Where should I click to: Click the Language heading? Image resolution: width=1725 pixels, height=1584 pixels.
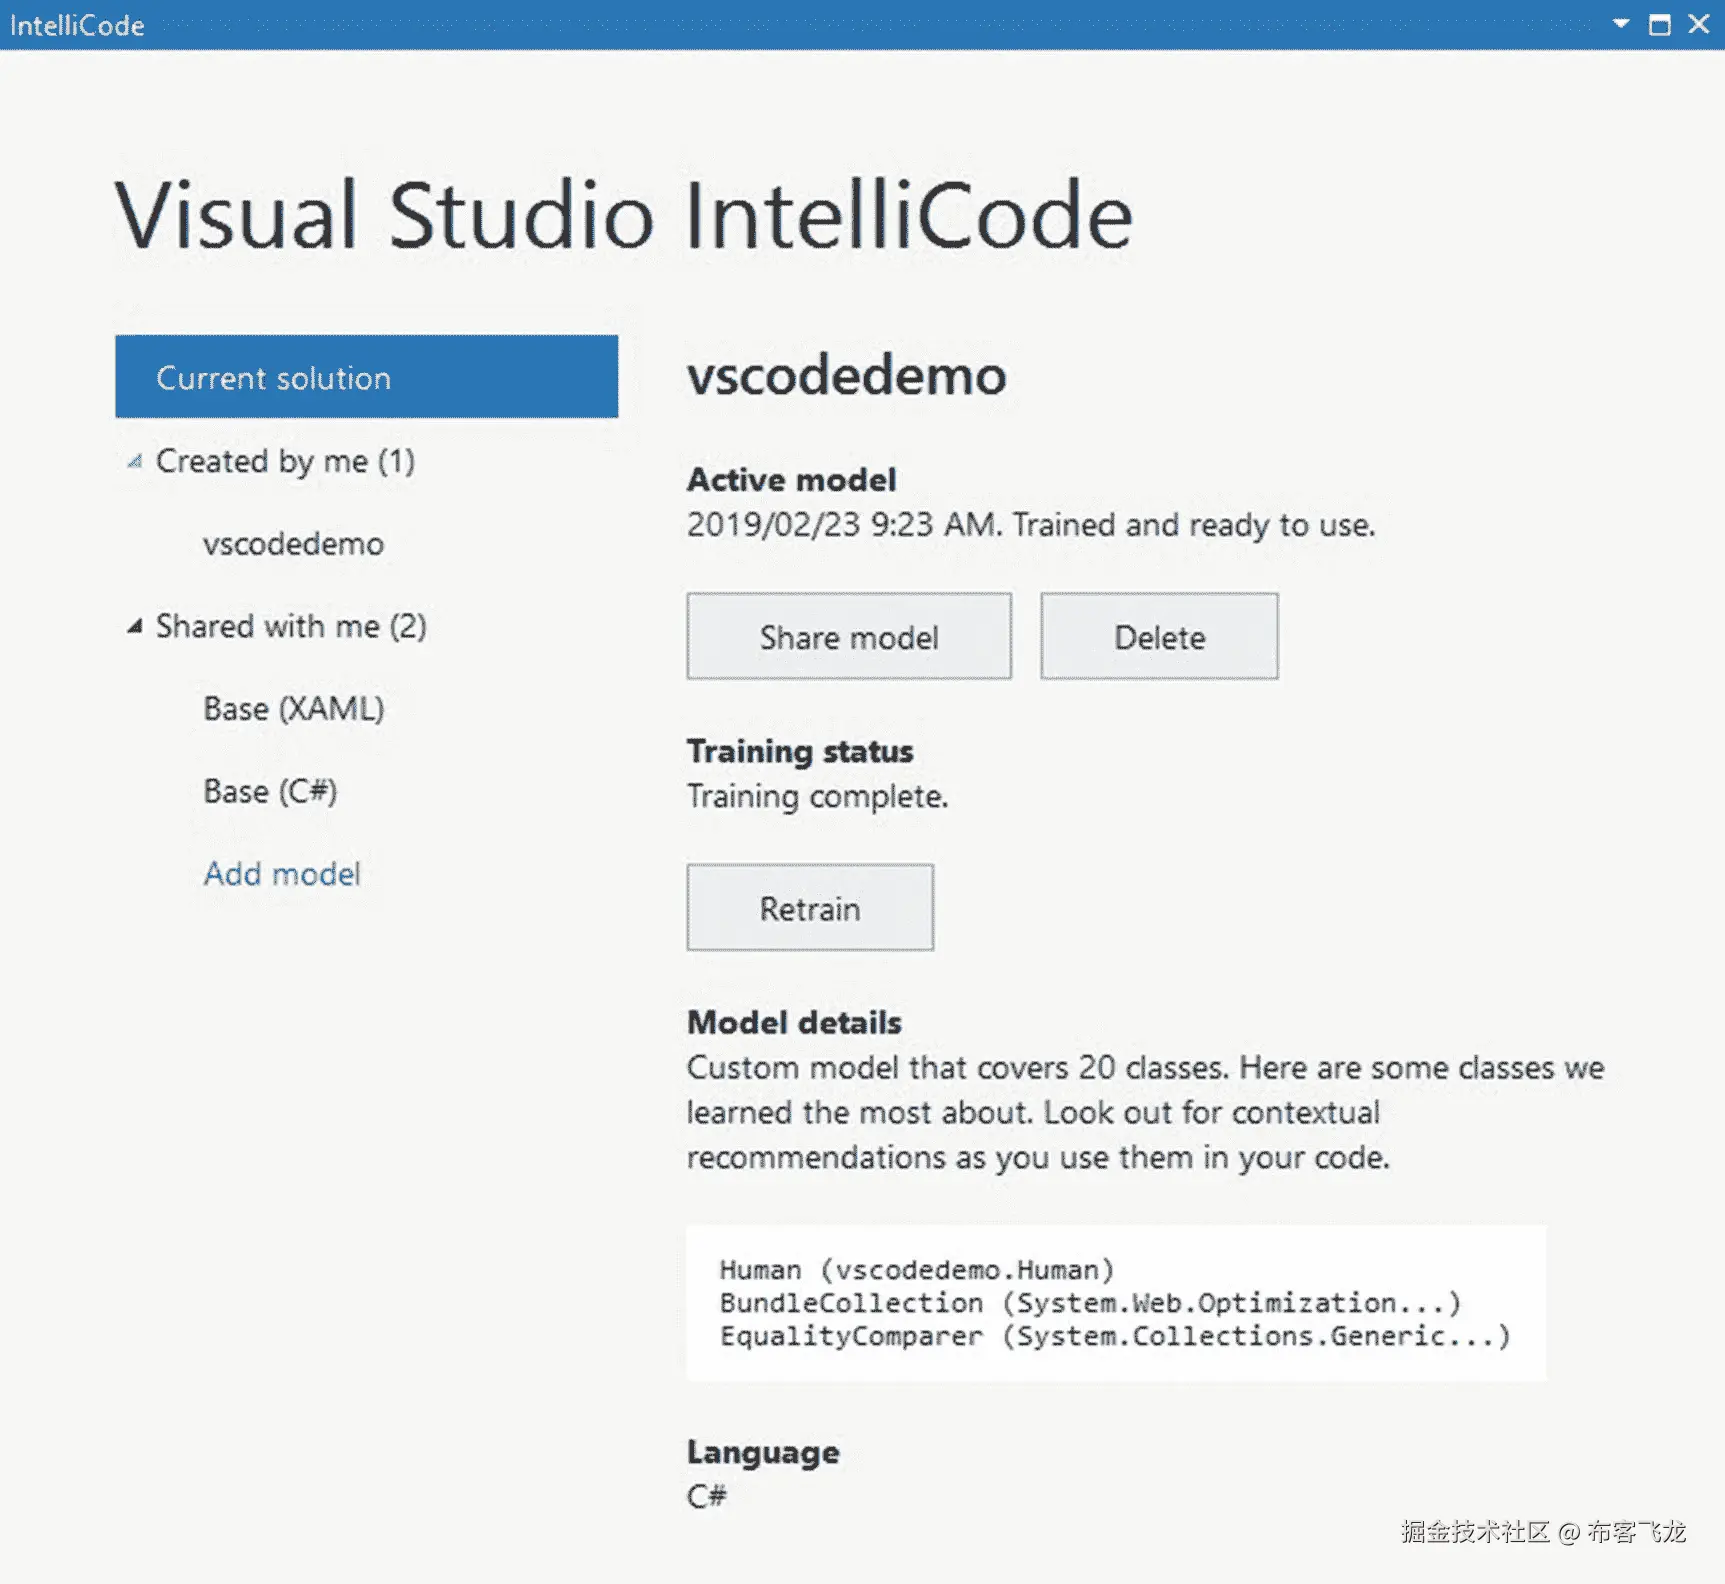click(x=763, y=1453)
